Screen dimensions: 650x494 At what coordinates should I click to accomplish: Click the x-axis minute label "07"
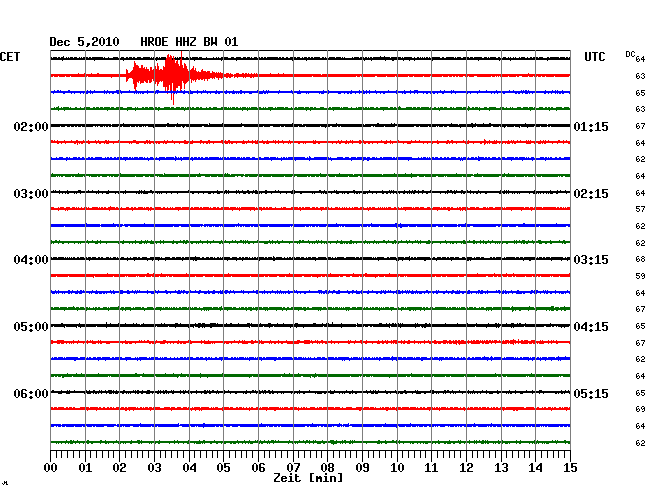[x=293, y=468]
